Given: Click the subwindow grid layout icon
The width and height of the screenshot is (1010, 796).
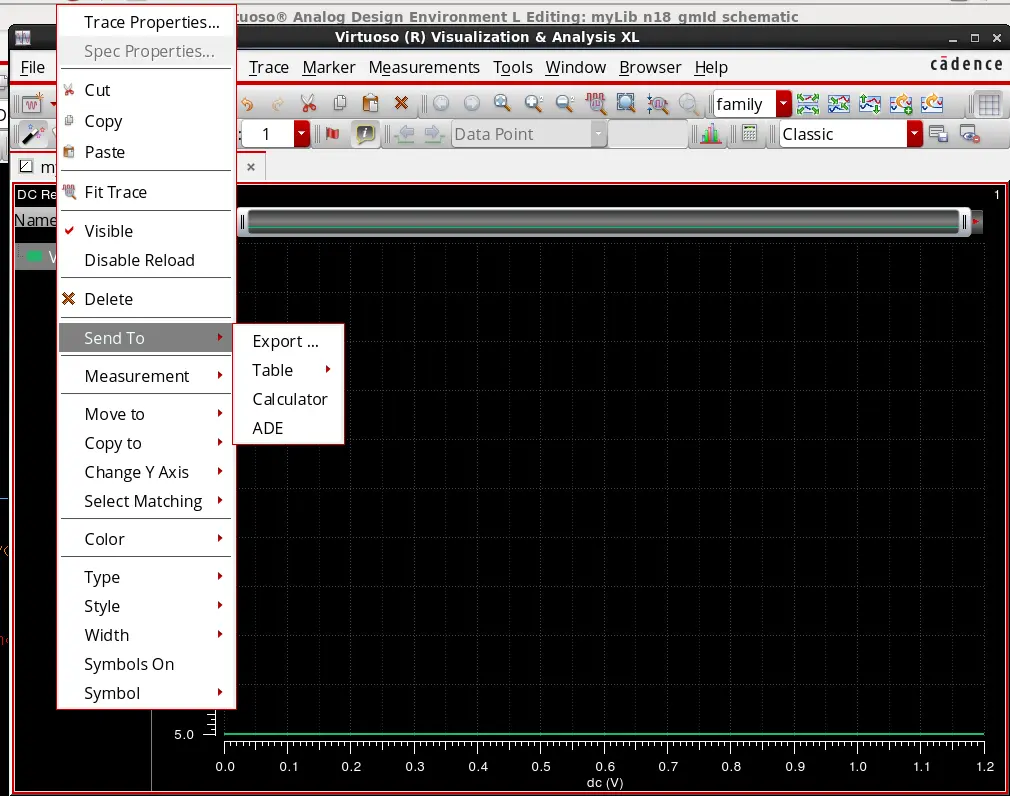Looking at the screenshot, I should click(989, 104).
